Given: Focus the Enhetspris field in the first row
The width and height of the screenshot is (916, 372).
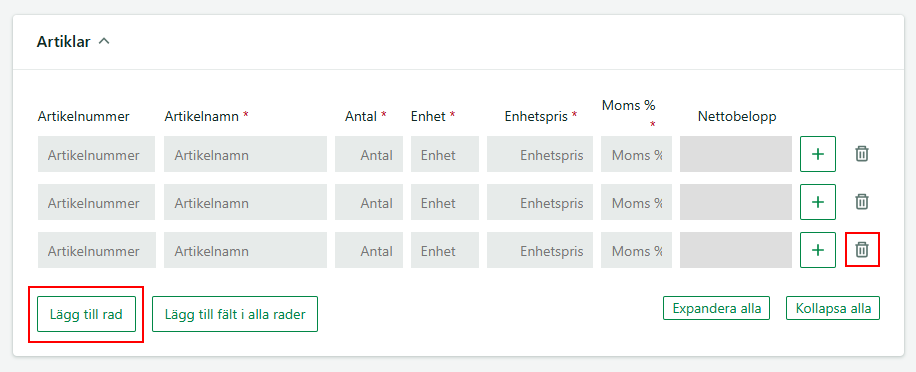Looking at the screenshot, I should [x=540, y=154].
